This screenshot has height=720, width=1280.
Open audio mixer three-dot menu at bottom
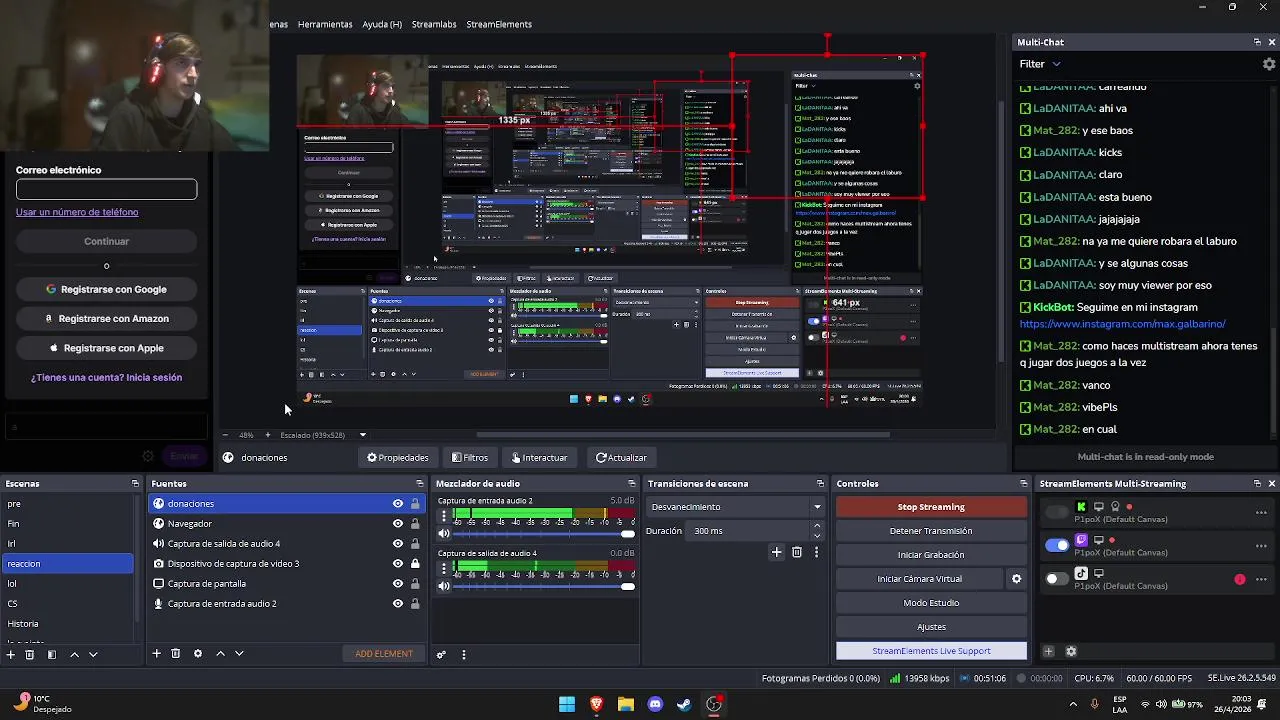pos(463,655)
